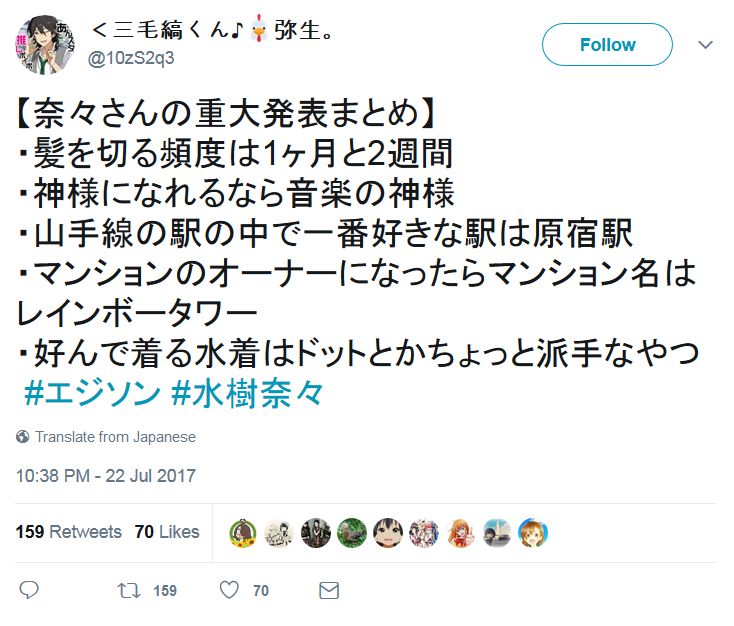Open the #水樹奈々 hashtag
Screen dimensions: 734x626
248,393
